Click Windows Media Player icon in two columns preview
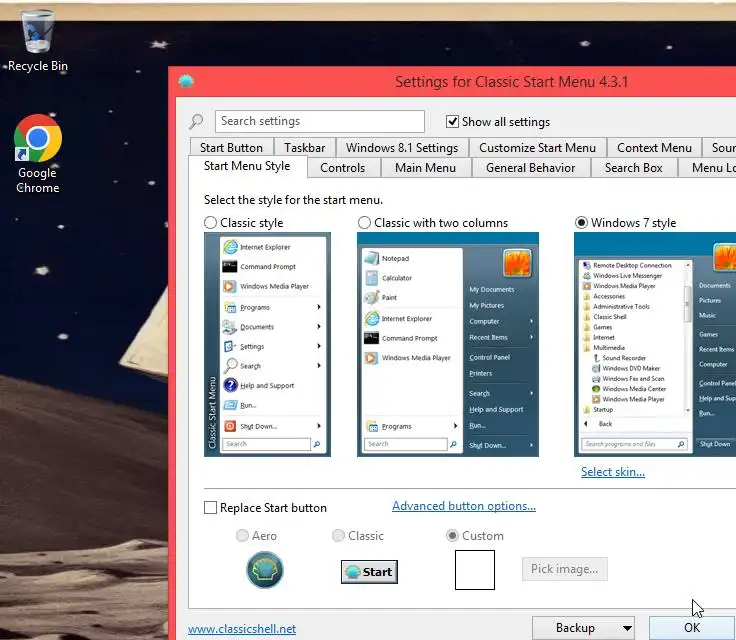This screenshot has width=736, height=640. 371,358
